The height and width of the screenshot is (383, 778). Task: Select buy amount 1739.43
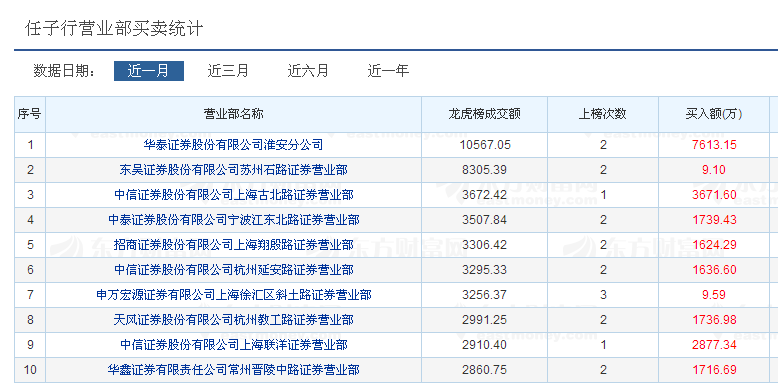click(x=714, y=220)
